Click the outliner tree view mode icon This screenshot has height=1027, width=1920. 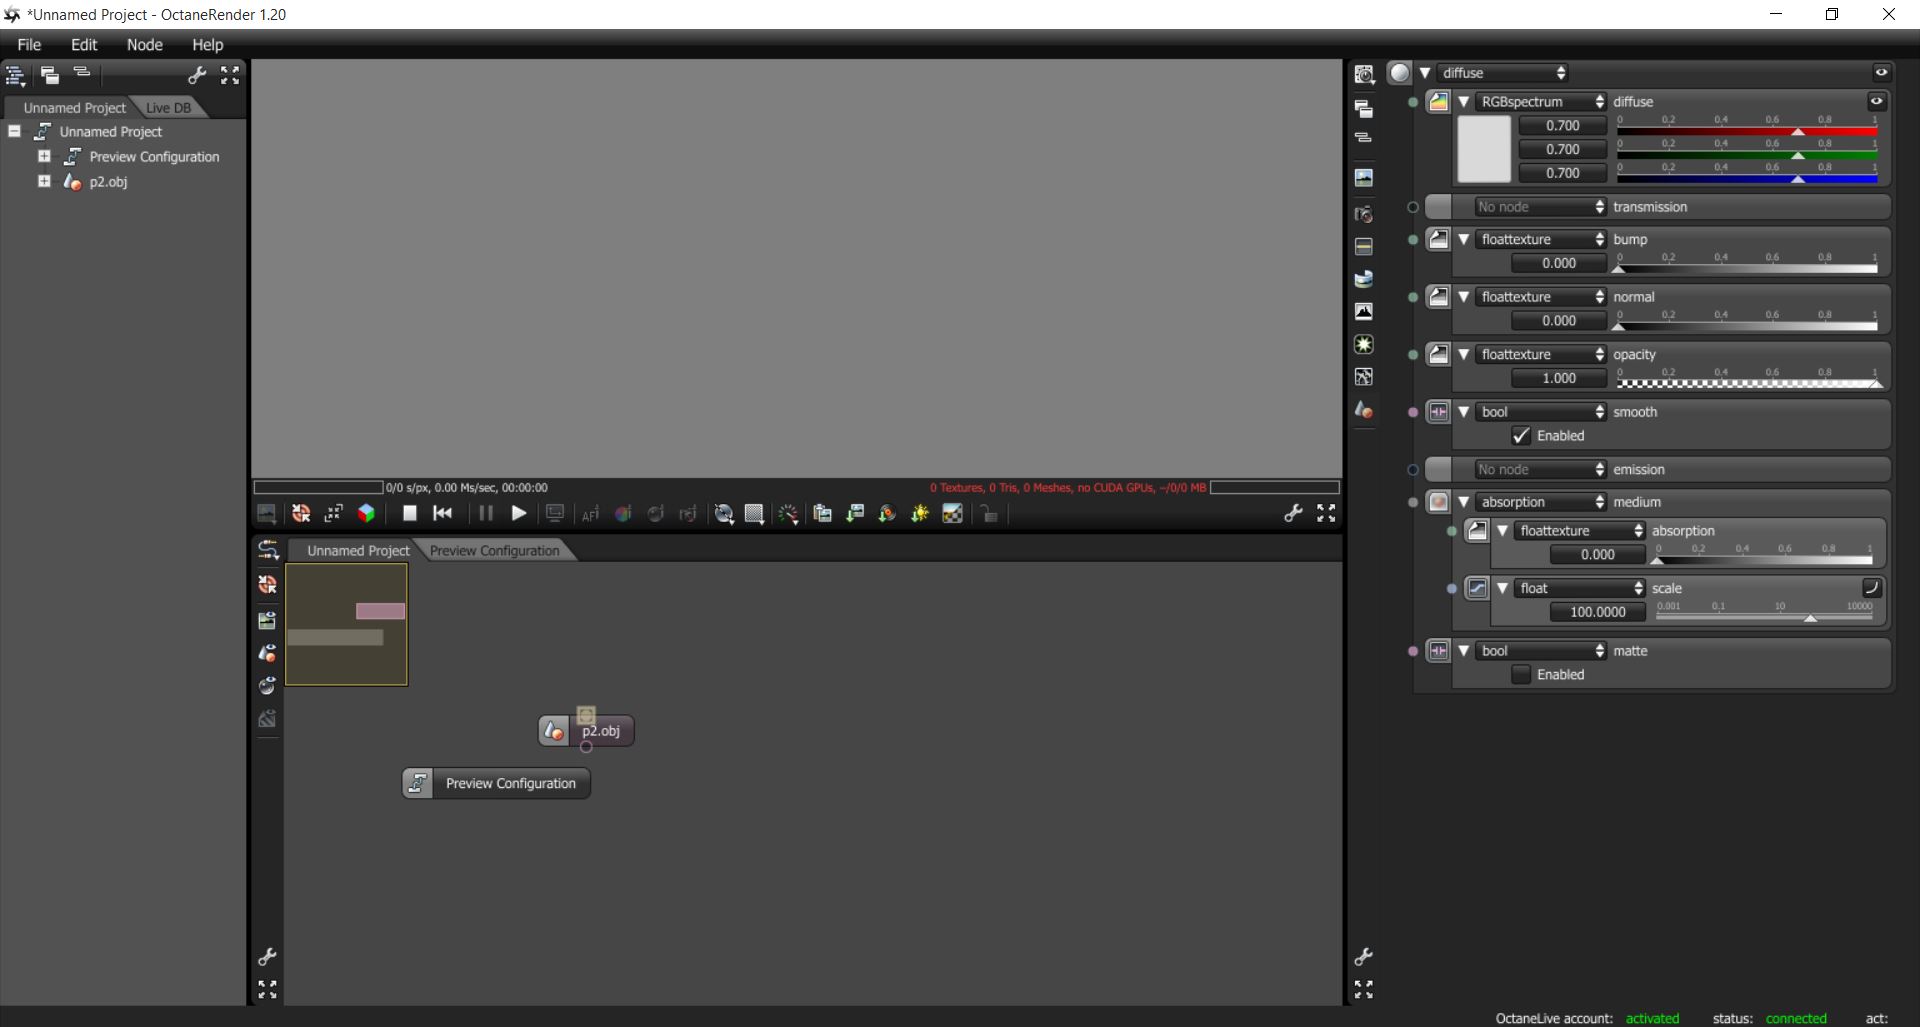tap(15, 75)
